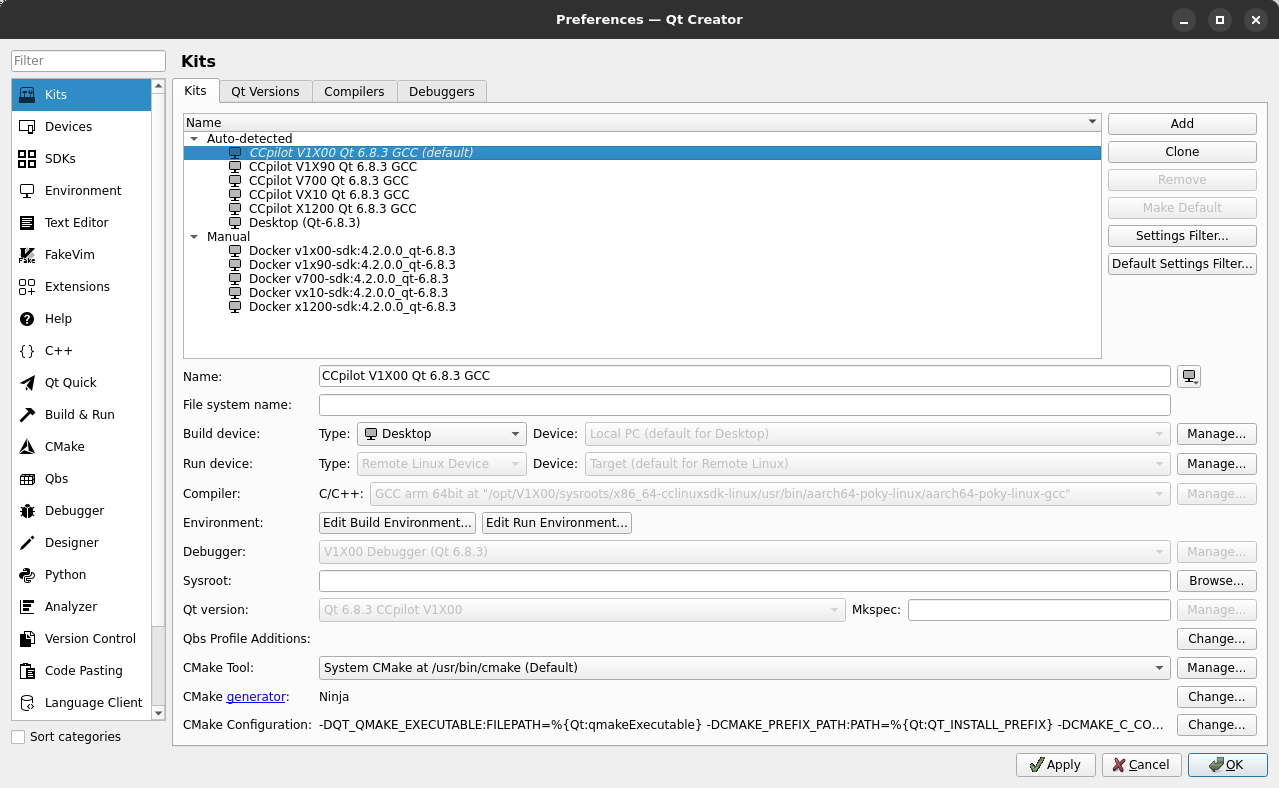The width and height of the screenshot is (1279, 788).
Task: Open the Qt Quick settings icon
Action: 27,383
